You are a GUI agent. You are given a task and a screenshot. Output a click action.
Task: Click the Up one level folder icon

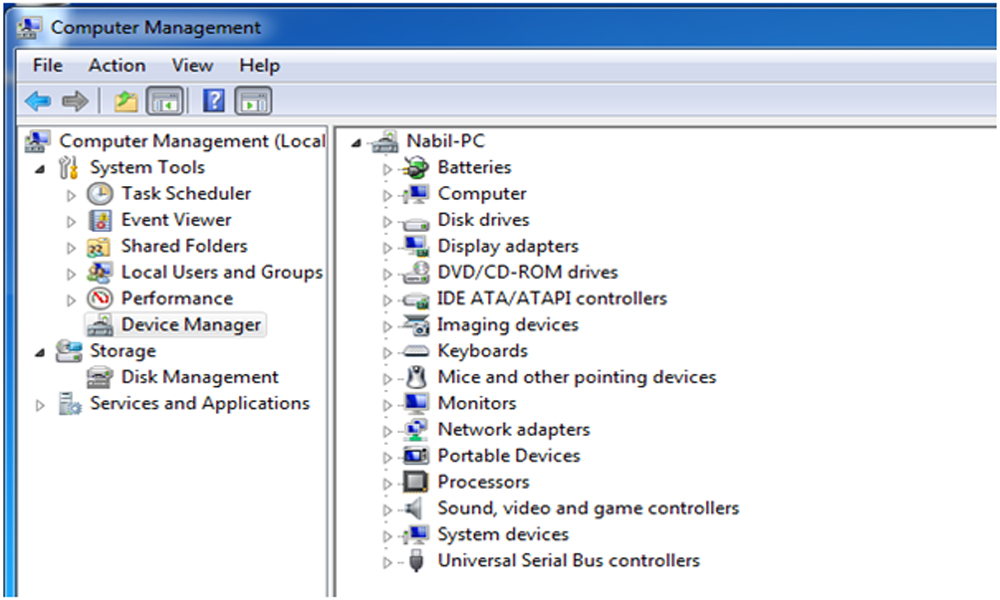point(125,101)
